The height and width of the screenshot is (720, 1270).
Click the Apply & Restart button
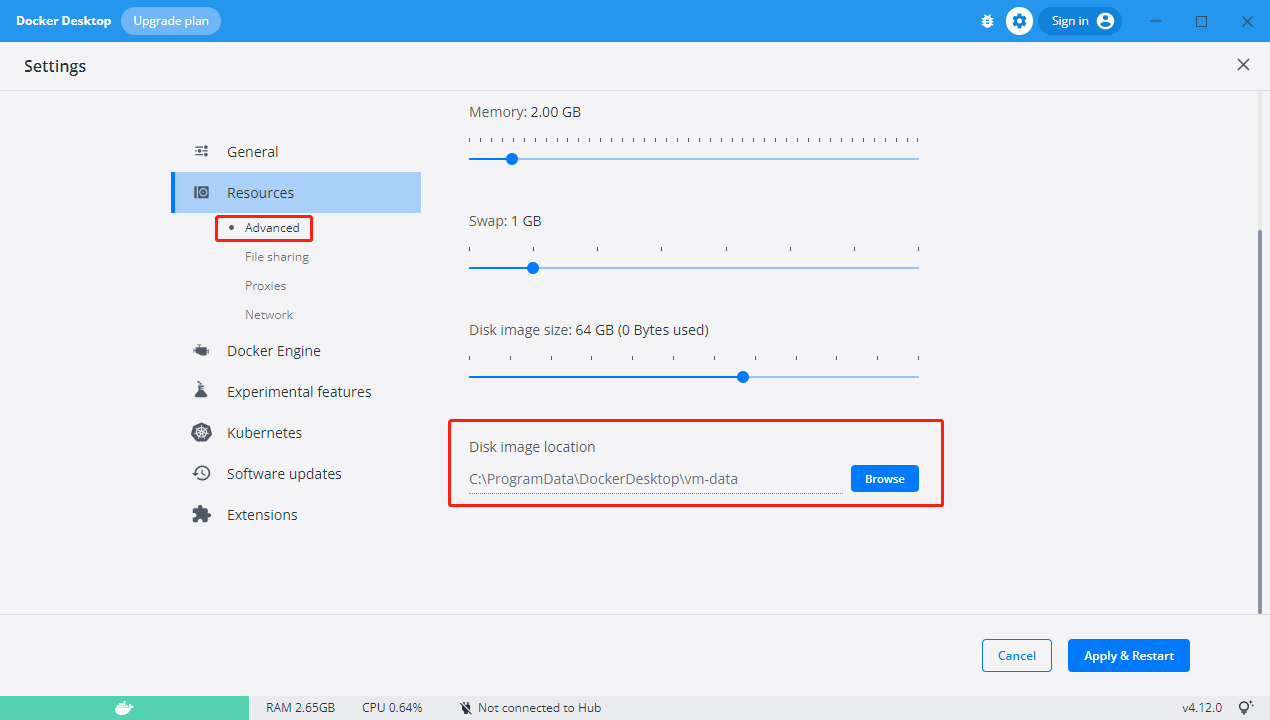pos(1128,655)
